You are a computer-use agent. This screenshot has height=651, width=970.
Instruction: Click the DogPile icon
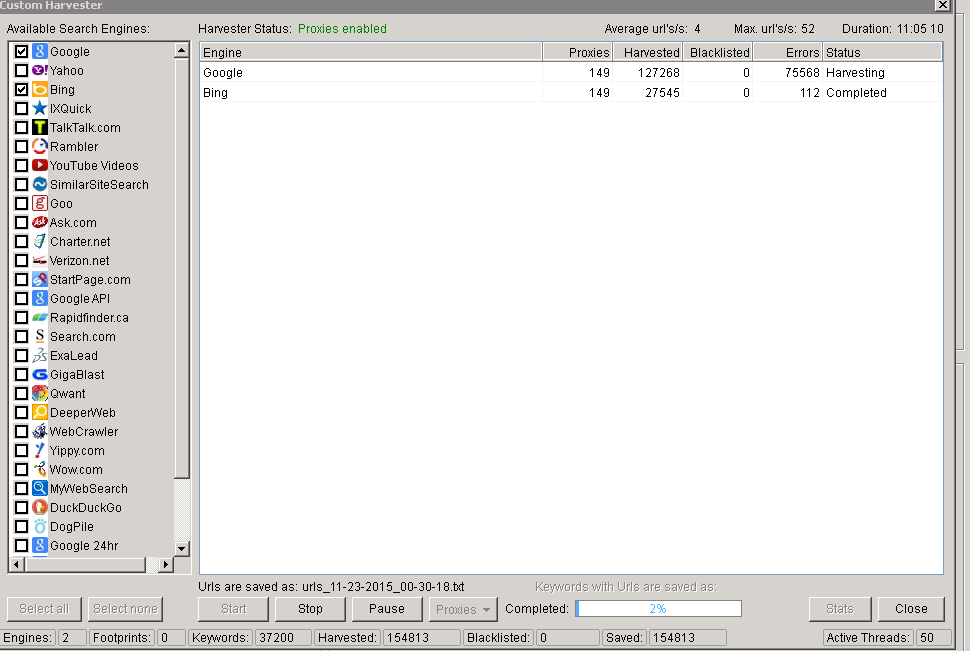(x=40, y=527)
